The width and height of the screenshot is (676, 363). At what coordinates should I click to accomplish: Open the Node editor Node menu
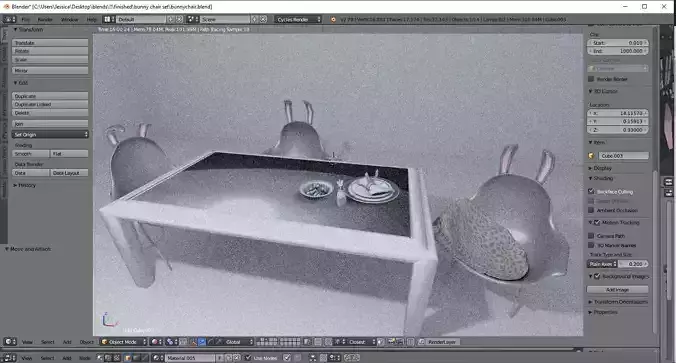(x=84, y=358)
